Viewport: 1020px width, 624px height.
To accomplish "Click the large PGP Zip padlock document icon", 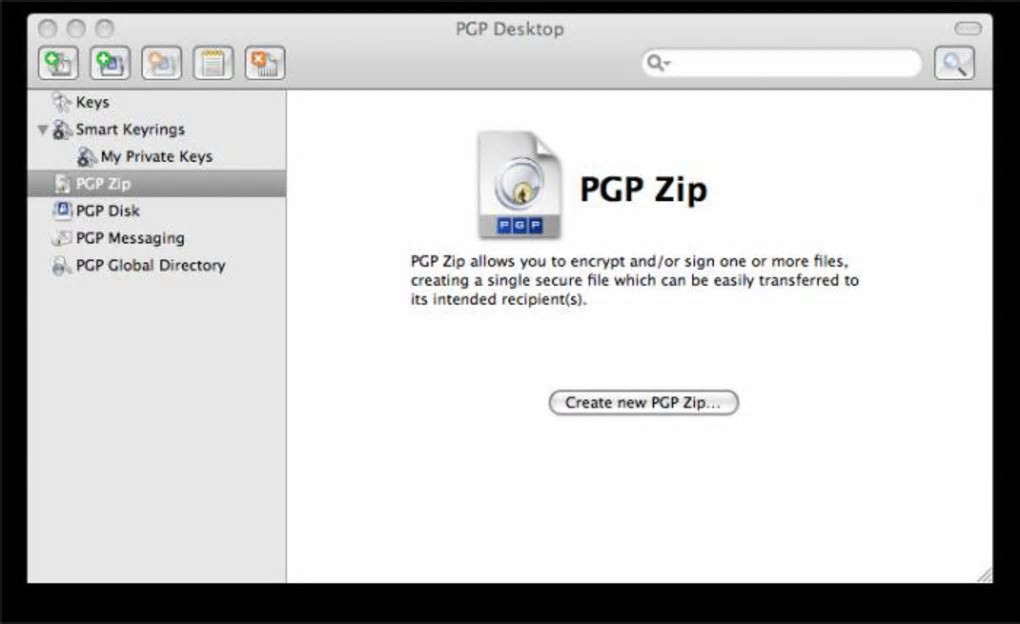I will click(x=518, y=186).
